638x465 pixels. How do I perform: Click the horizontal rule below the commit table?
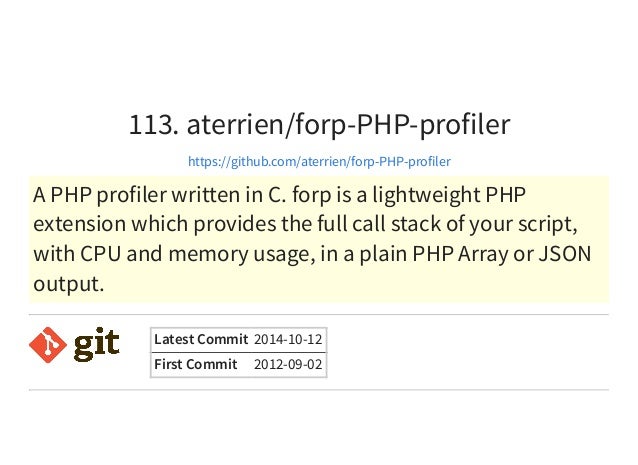click(x=319, y=390)
